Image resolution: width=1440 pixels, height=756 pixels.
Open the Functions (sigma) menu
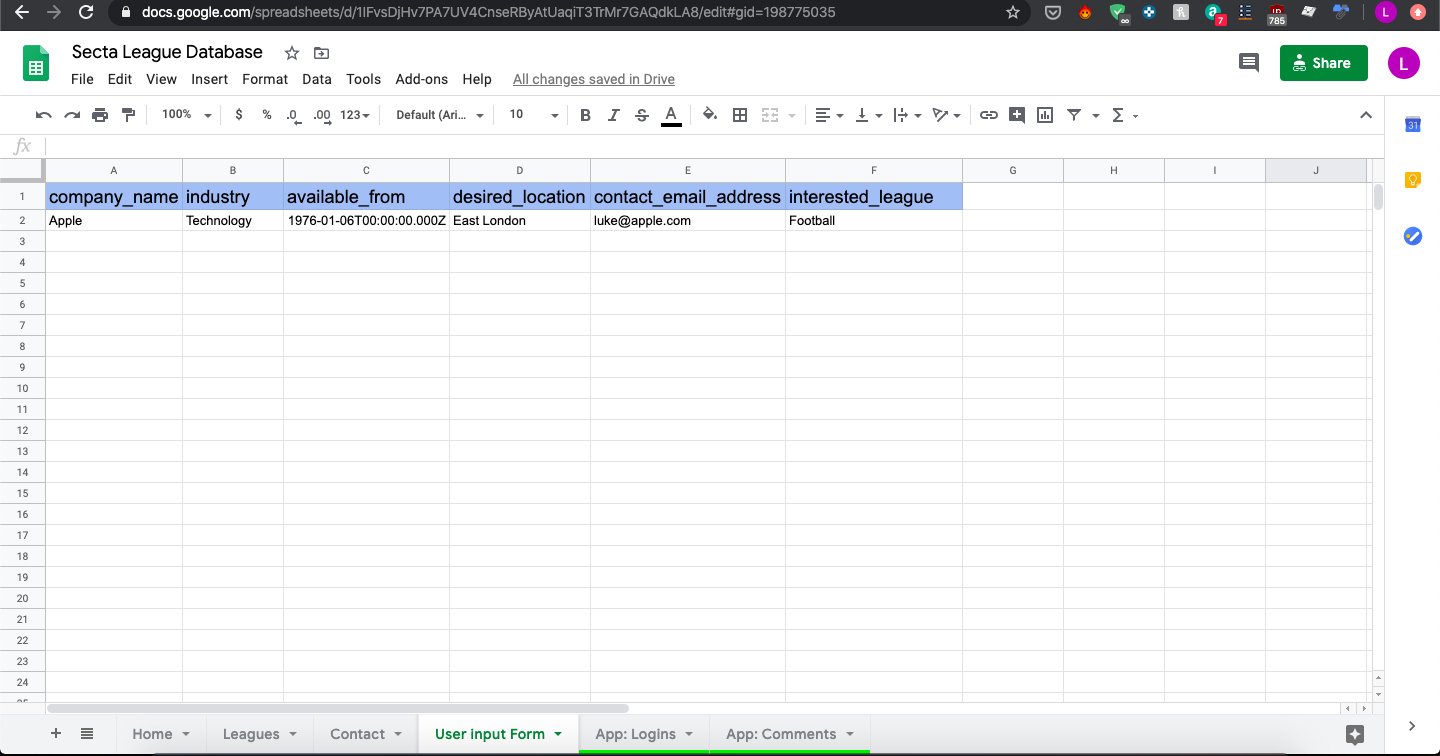[1119, 114]
